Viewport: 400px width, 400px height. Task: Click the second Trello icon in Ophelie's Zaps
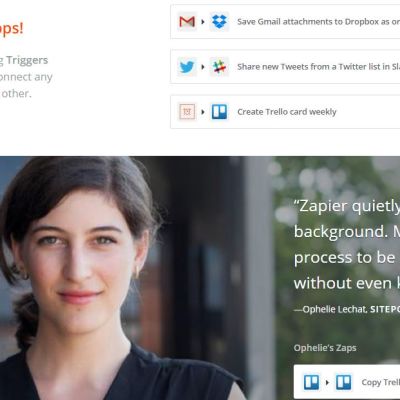tap(343, 382)
